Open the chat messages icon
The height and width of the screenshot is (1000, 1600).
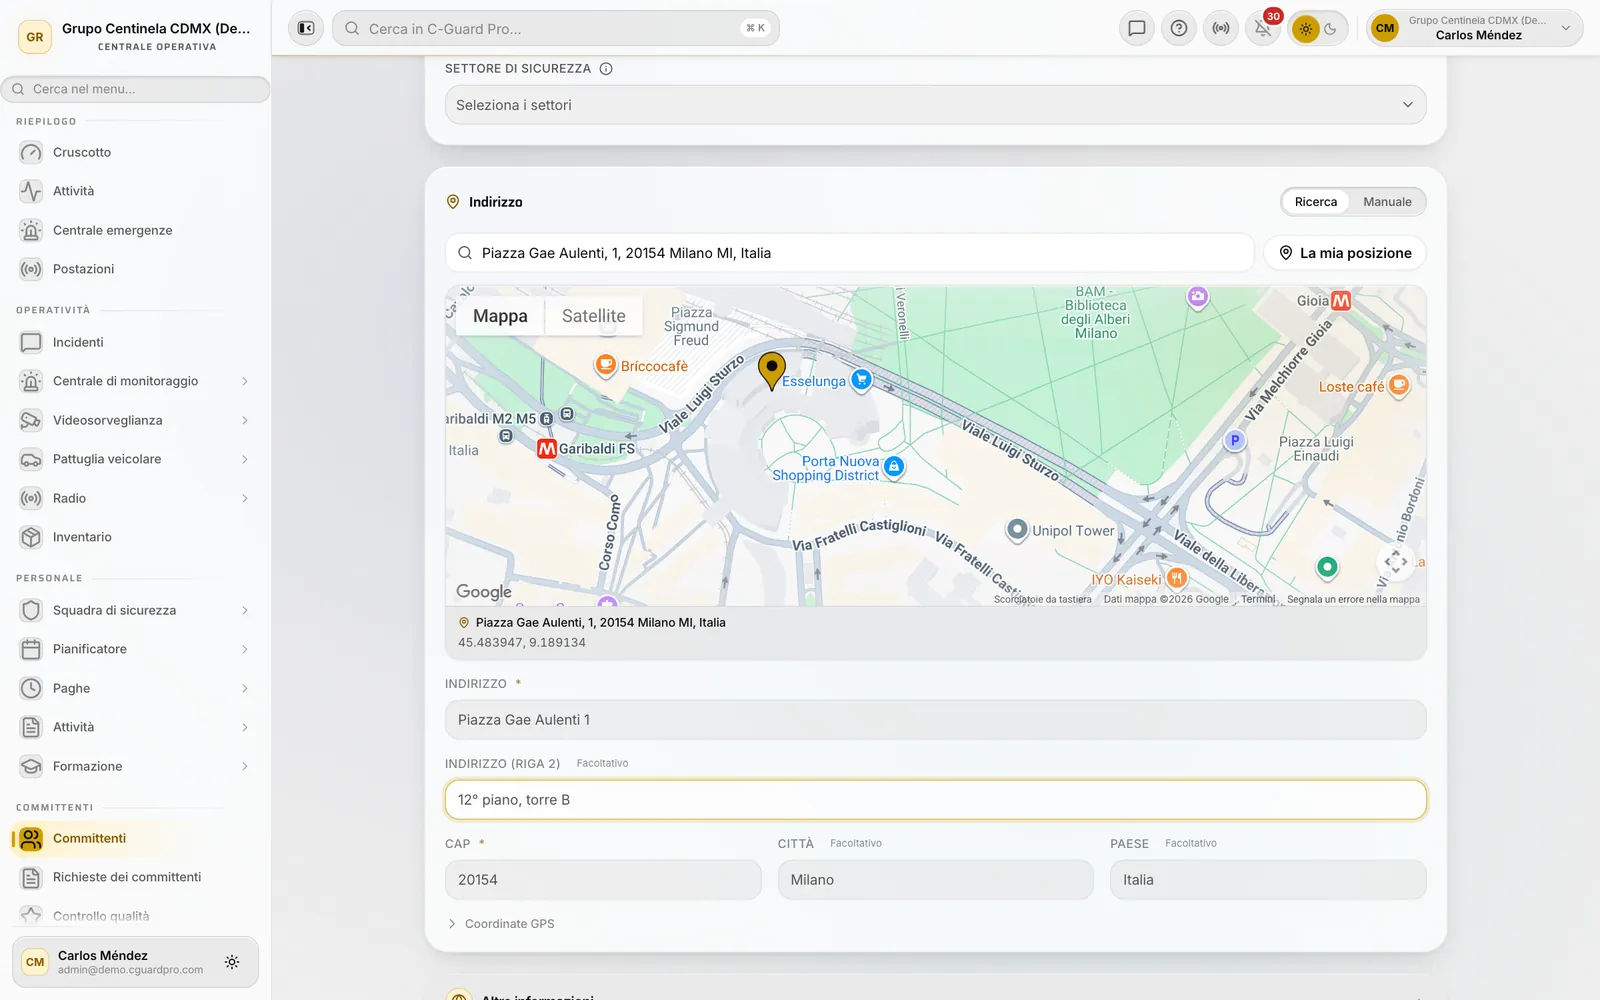click(x=1137, y=28)
